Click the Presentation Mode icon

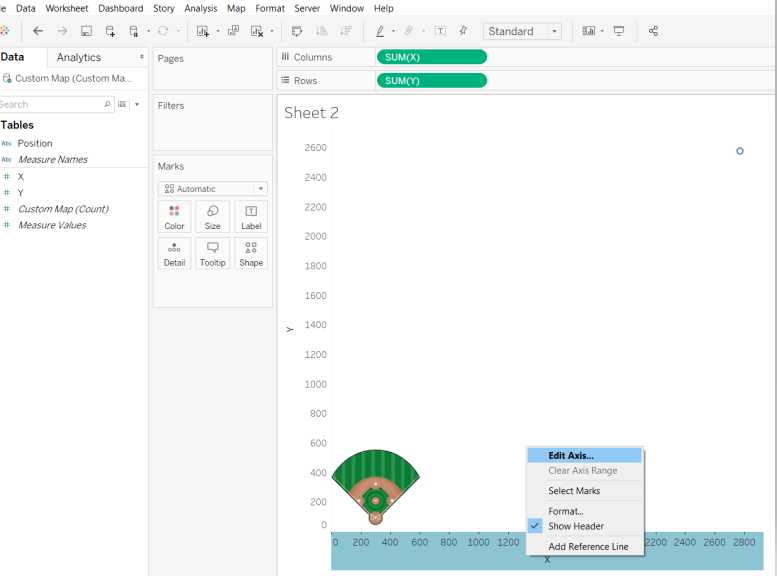click(619, 31)
